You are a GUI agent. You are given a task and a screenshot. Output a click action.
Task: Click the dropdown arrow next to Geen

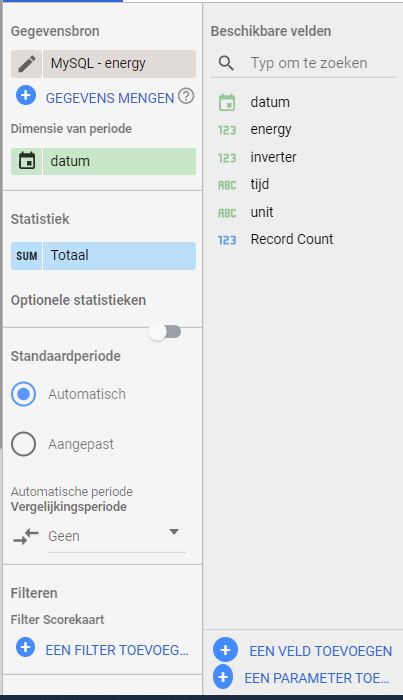(174, 532)
